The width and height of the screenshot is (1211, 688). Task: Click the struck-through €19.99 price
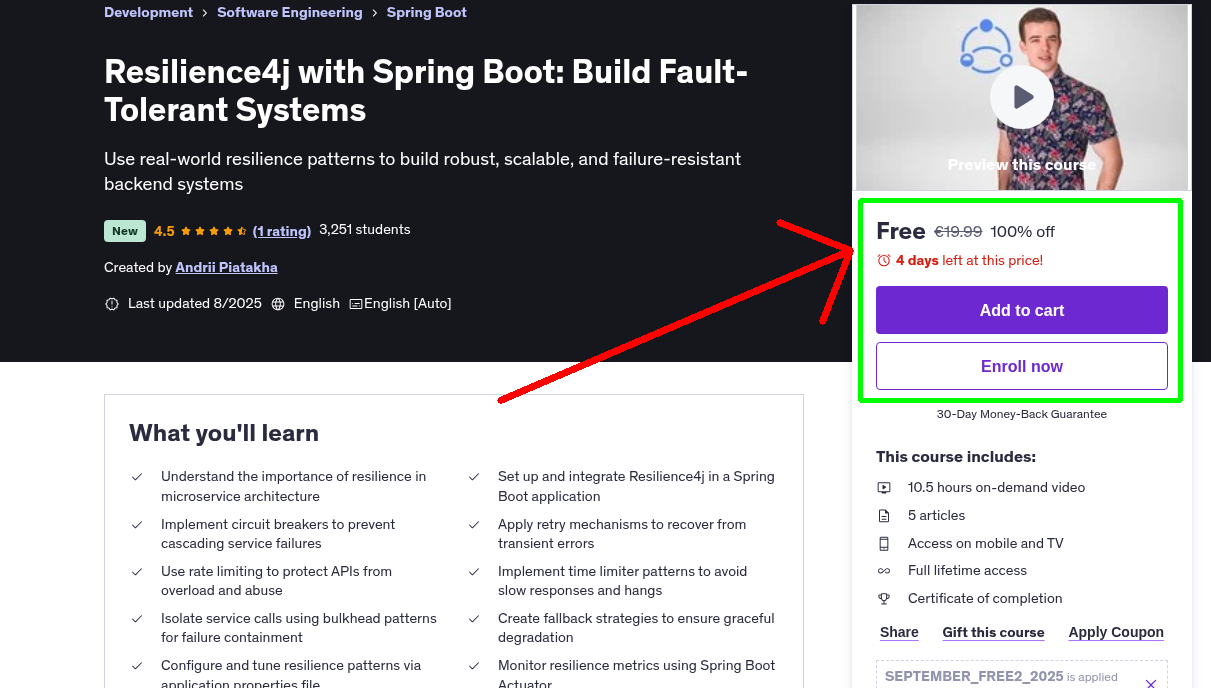pos(958,231)
